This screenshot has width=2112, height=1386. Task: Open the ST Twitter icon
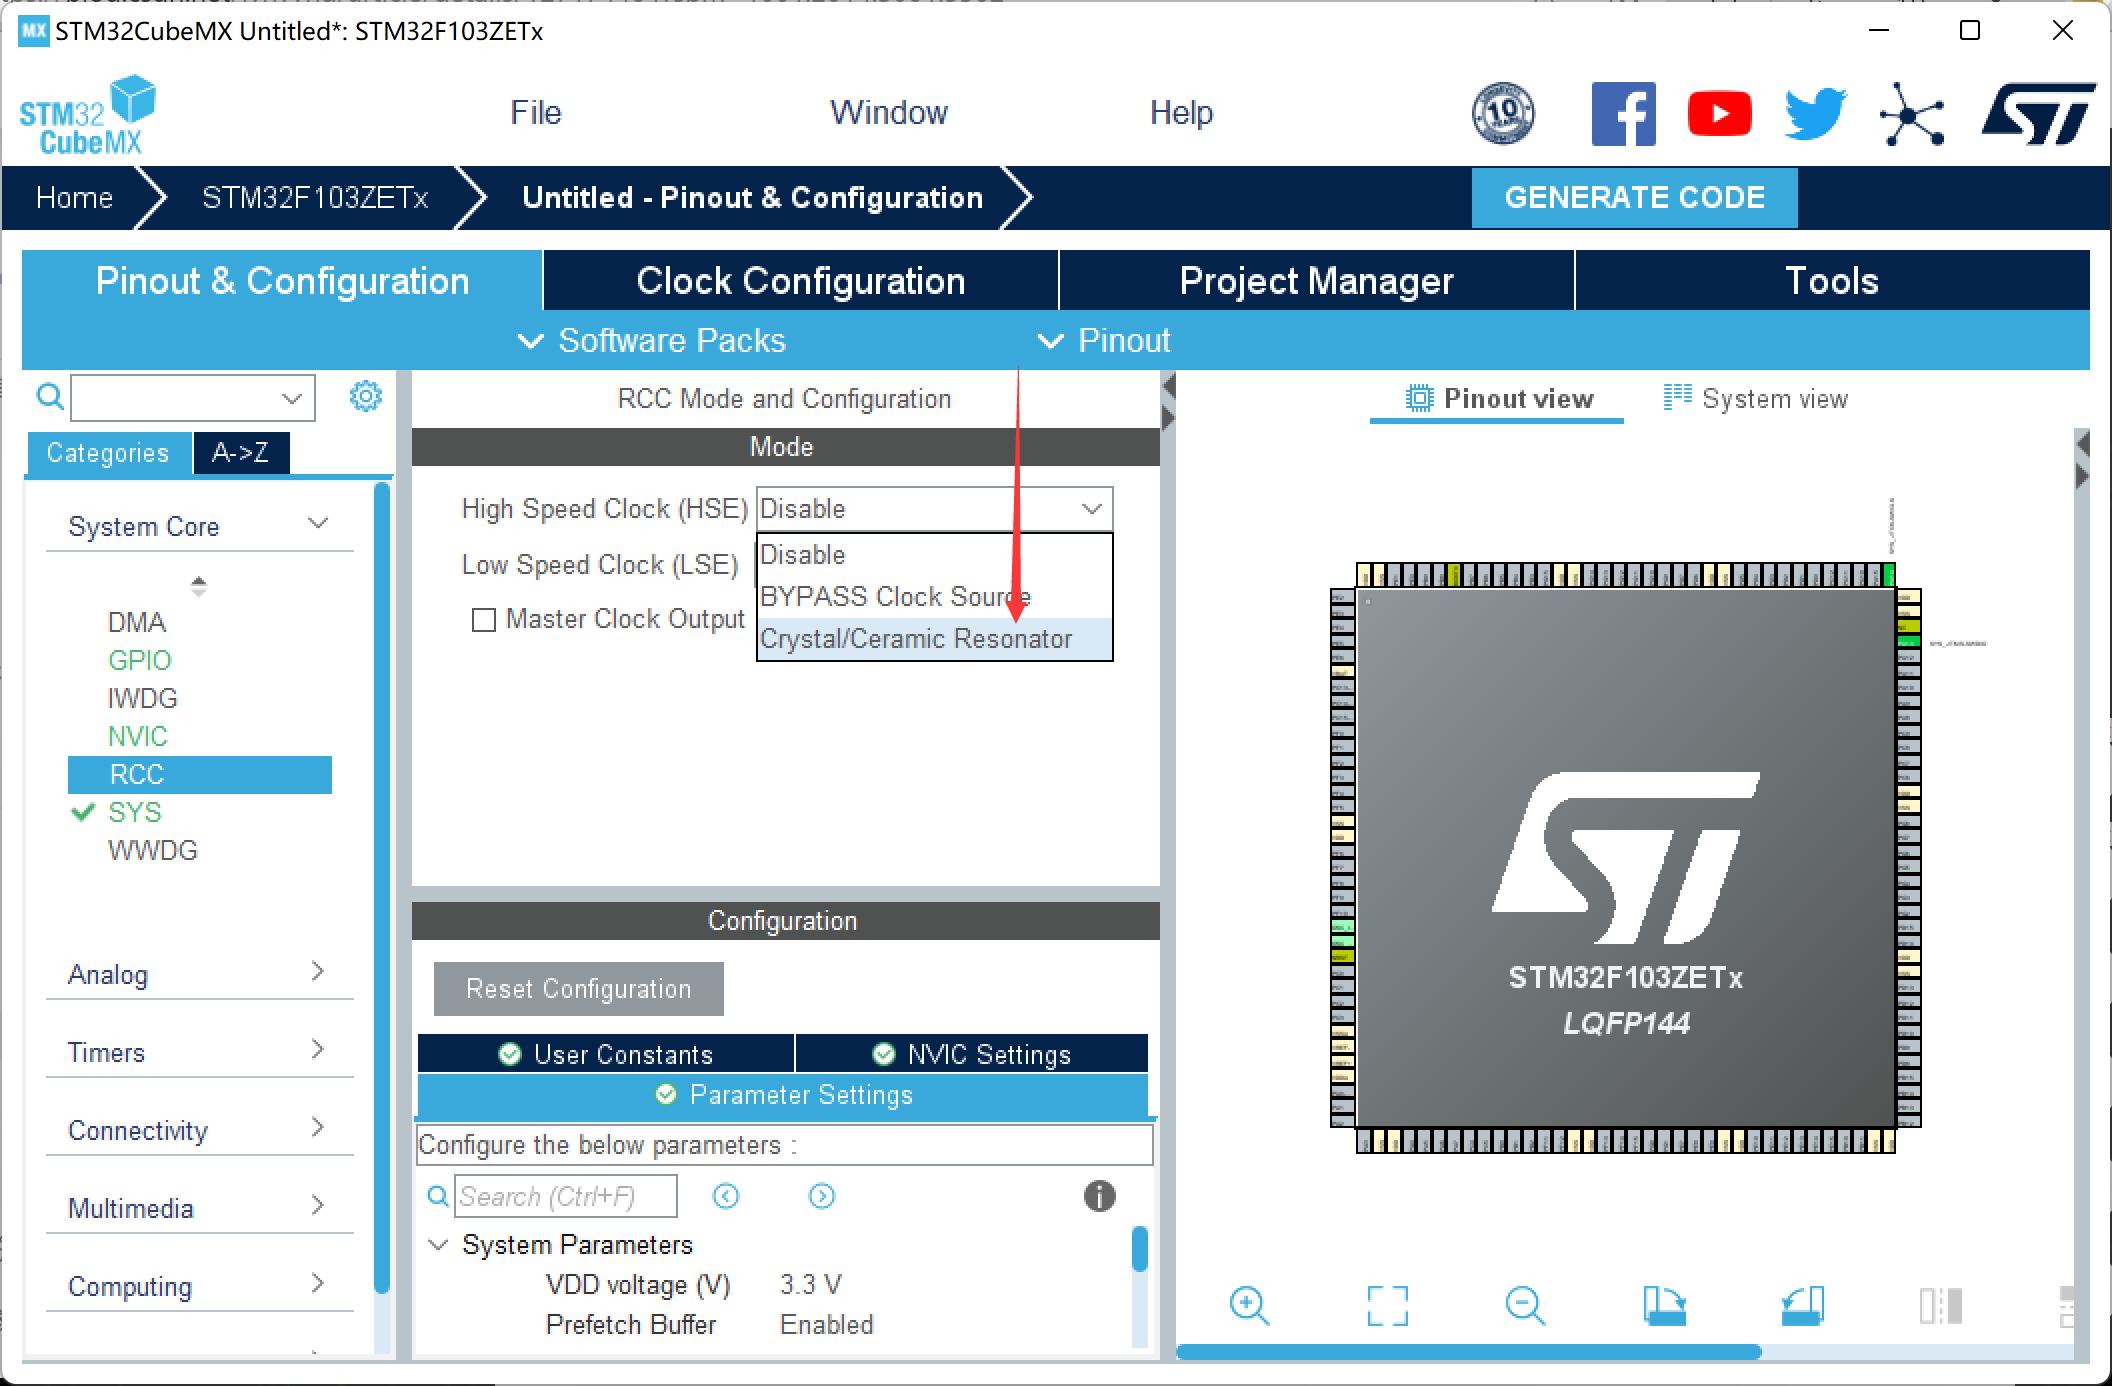(1815, 113)
